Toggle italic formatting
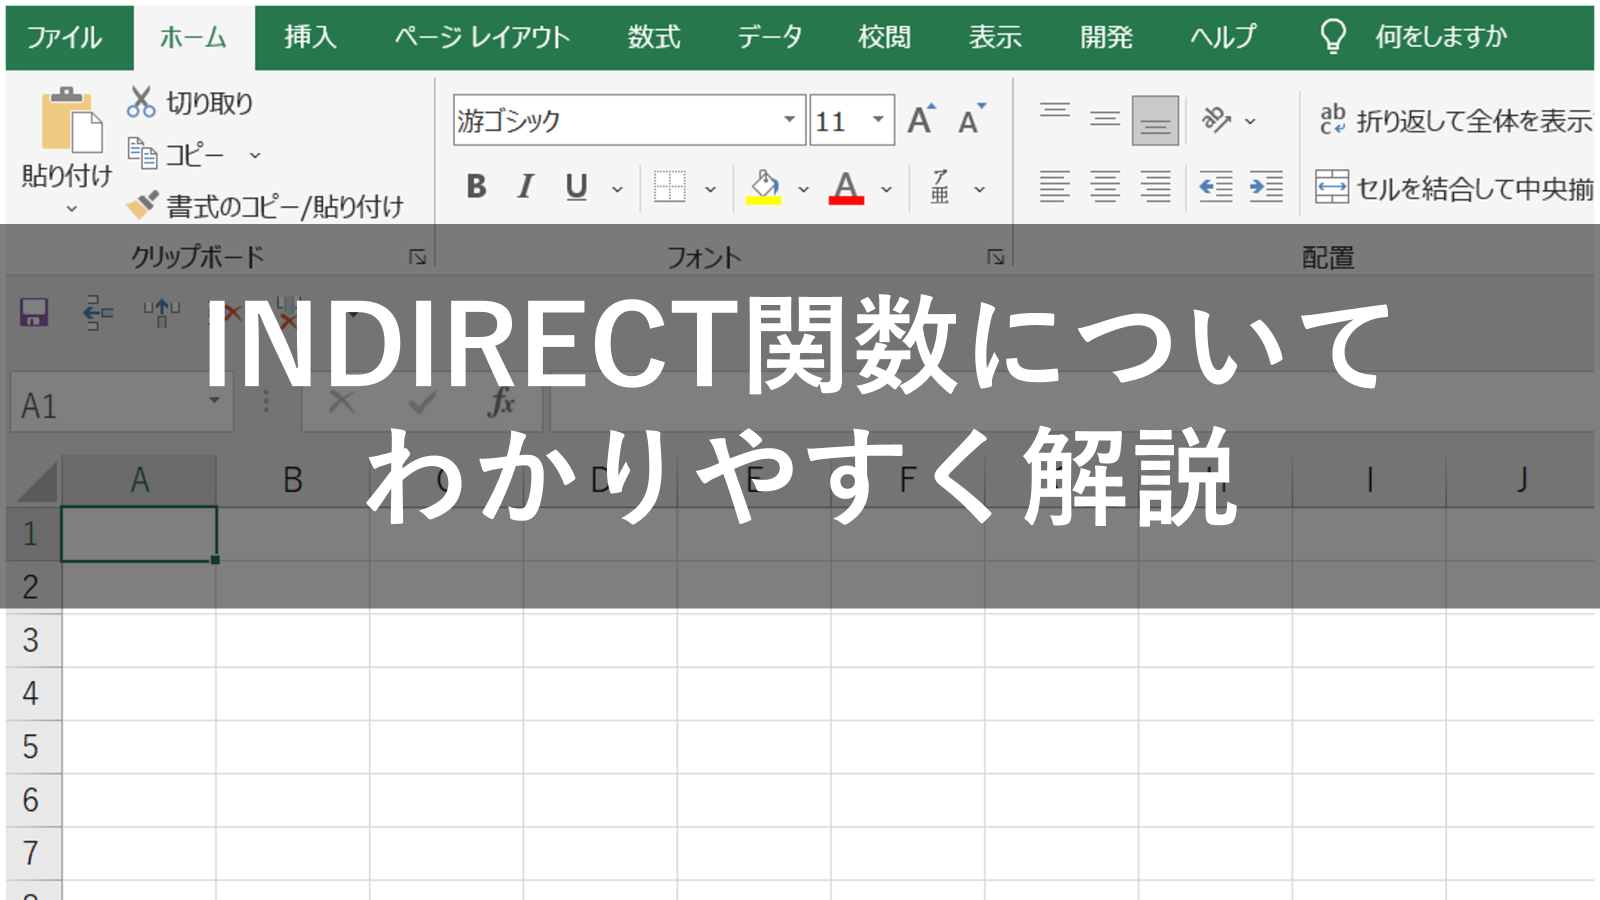The height and width of the screenshot is (900, 1600). tap(525, 187)
